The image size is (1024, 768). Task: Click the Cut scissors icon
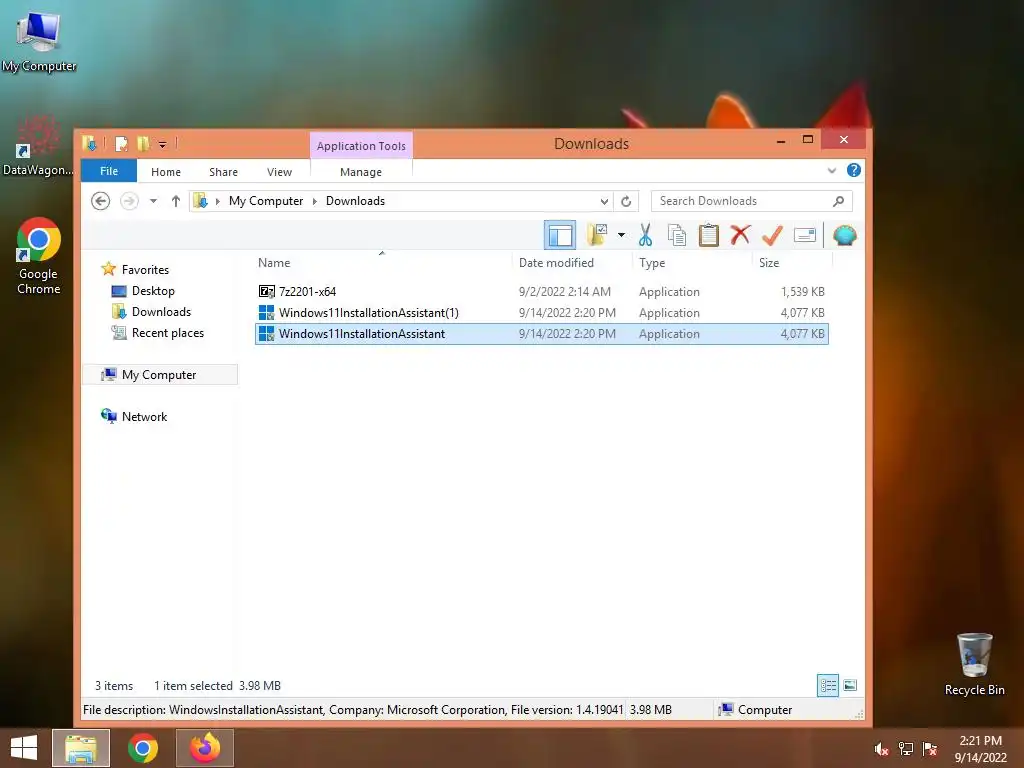pyautogui.click(x=645, y=235)
